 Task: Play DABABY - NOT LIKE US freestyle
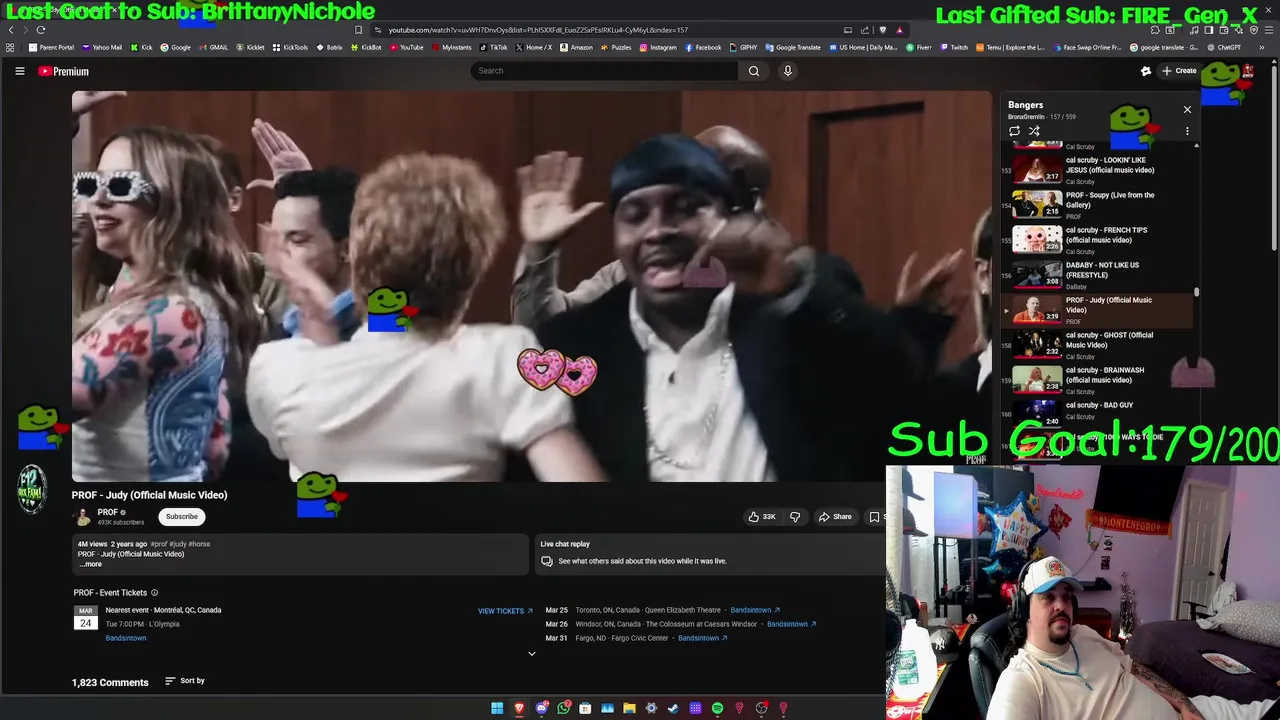pyautogui.click(x=1098, y=274)
